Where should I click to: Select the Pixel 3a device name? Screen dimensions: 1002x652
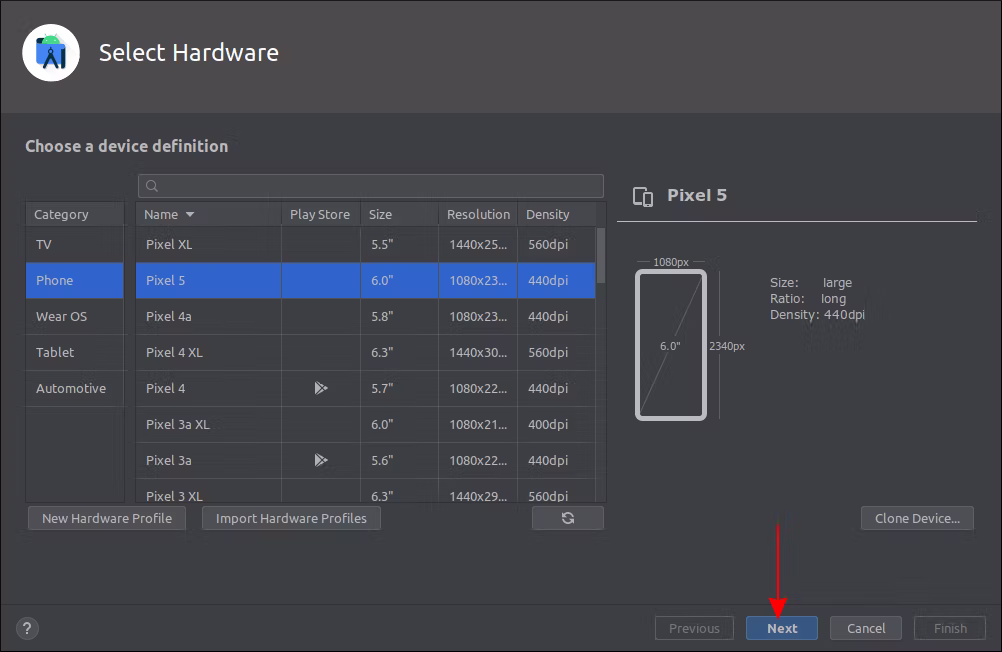169,460
